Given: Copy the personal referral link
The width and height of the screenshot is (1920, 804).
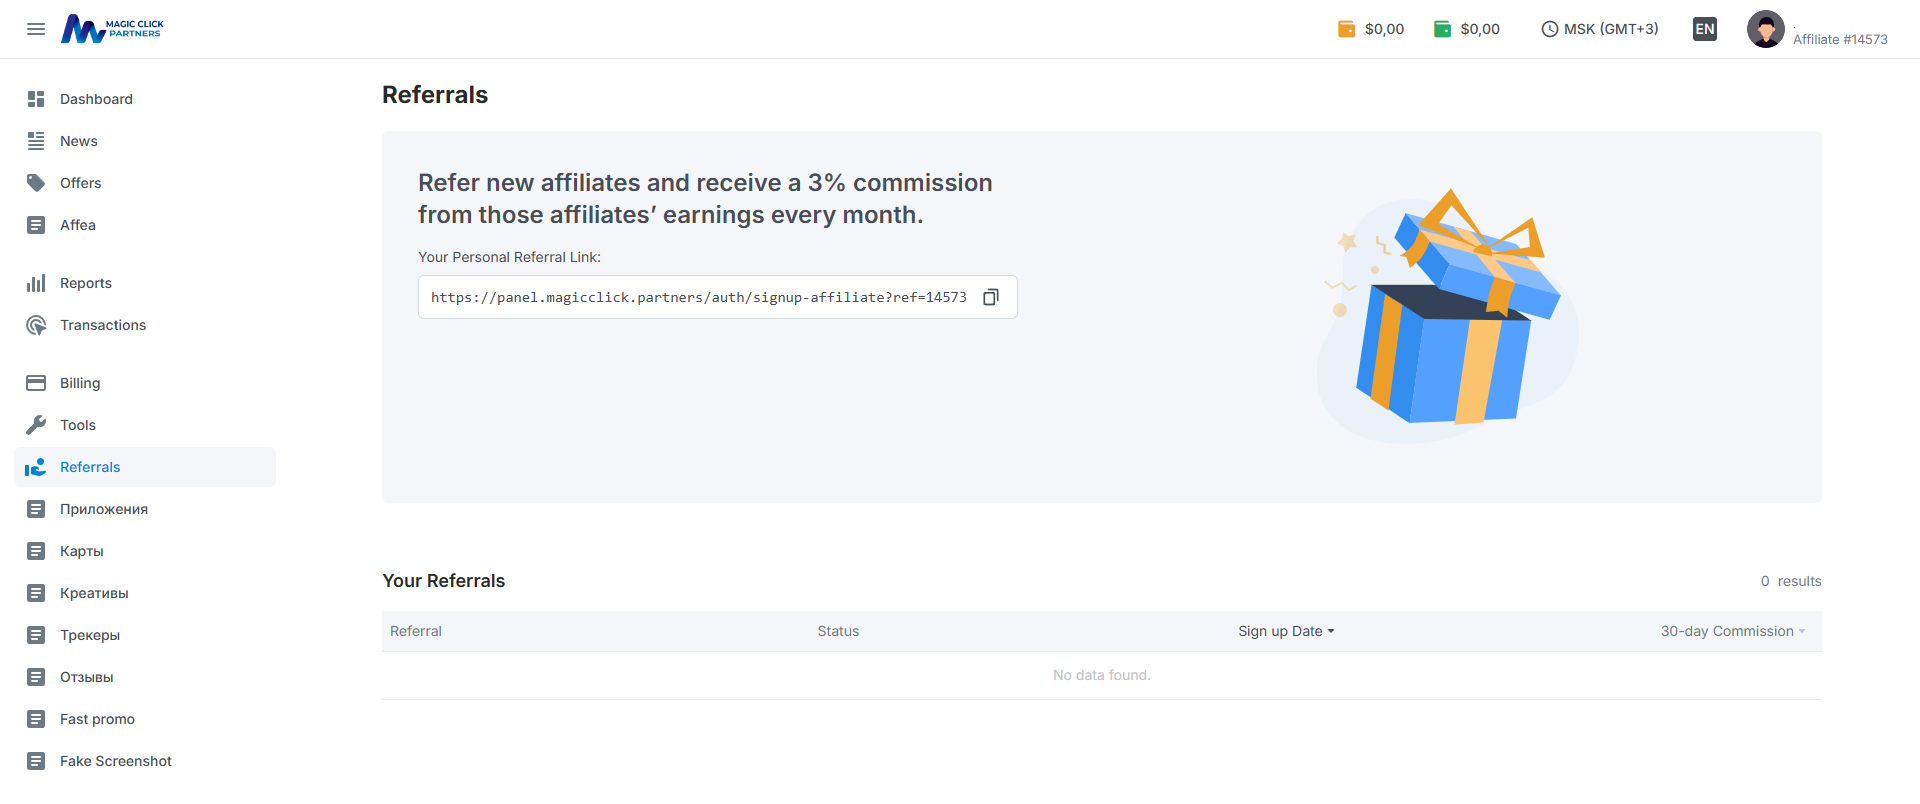Looking at the screenshot, I should pos(991,297).
